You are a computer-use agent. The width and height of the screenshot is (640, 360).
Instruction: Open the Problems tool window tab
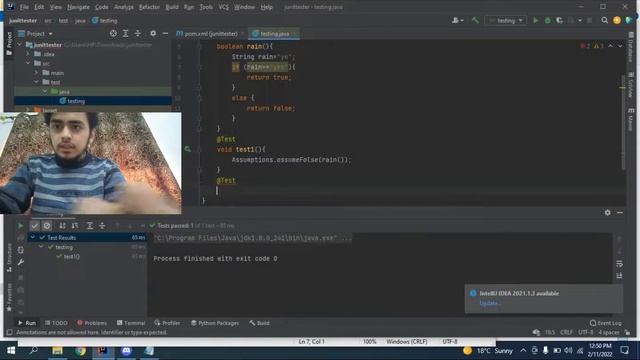point(92,323)
